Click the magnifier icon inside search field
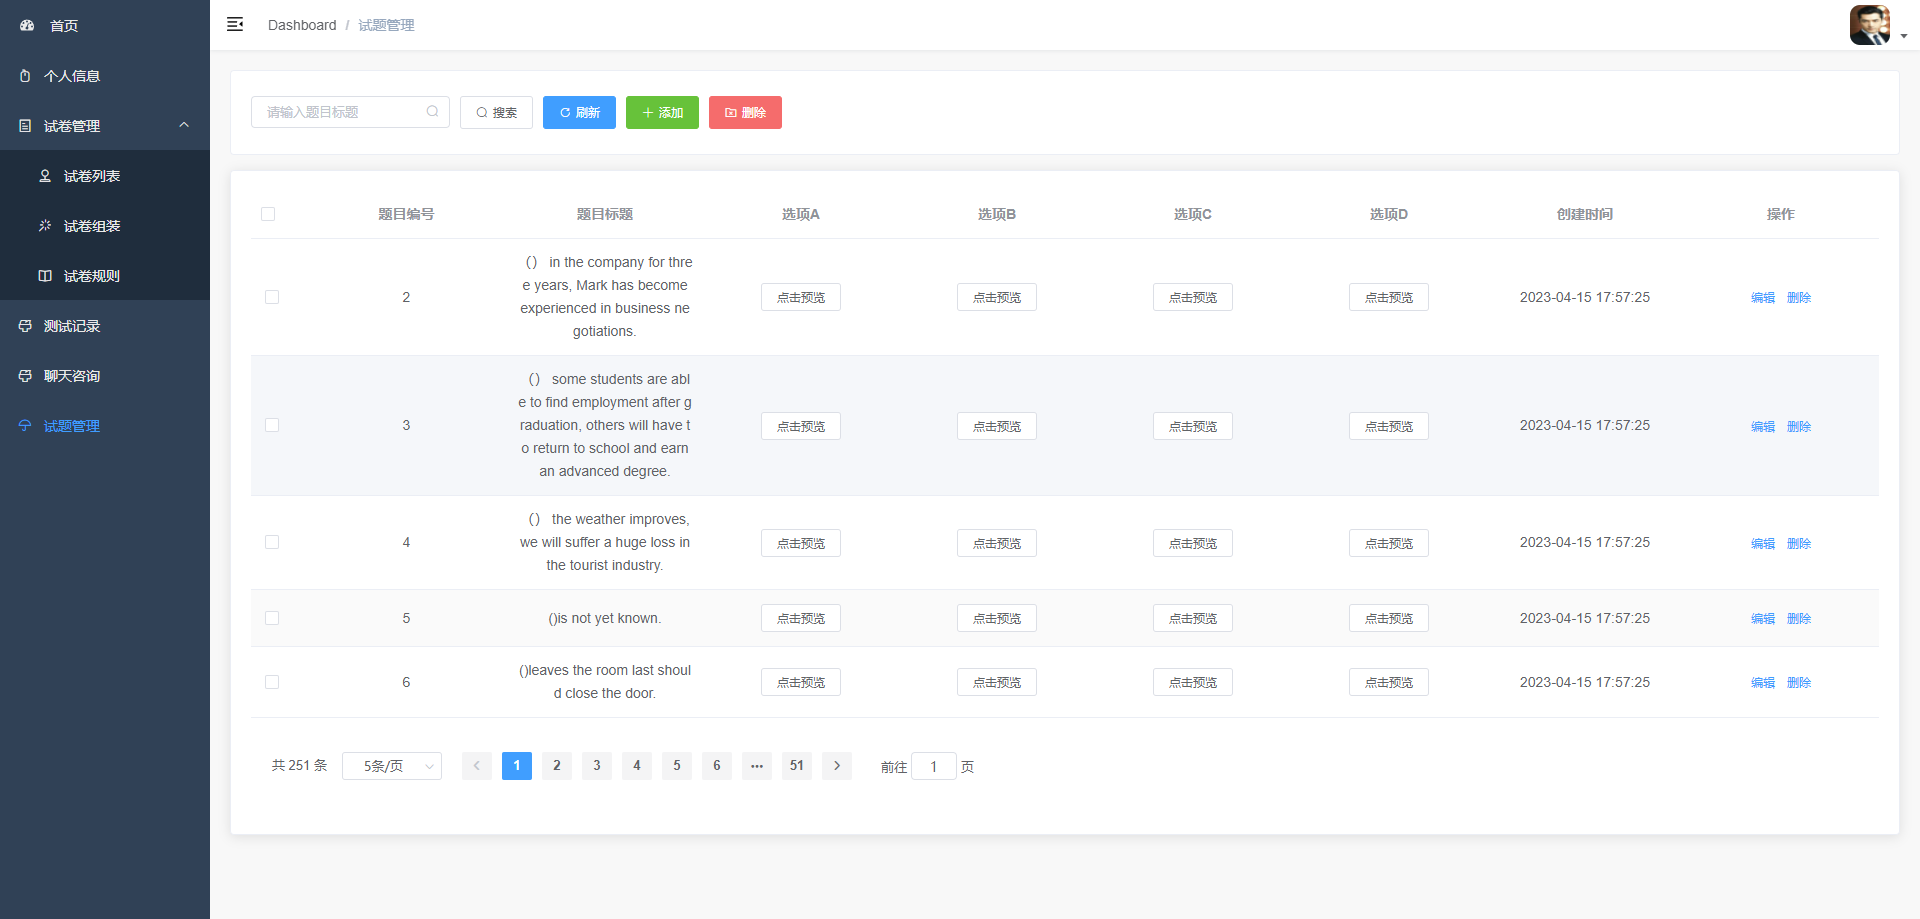The width and height of the screenshot is (1920, 919). 432,111
